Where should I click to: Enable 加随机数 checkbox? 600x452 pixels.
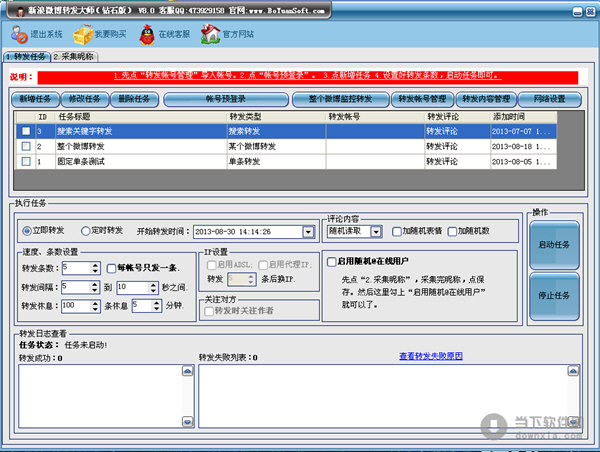[452, 231]
